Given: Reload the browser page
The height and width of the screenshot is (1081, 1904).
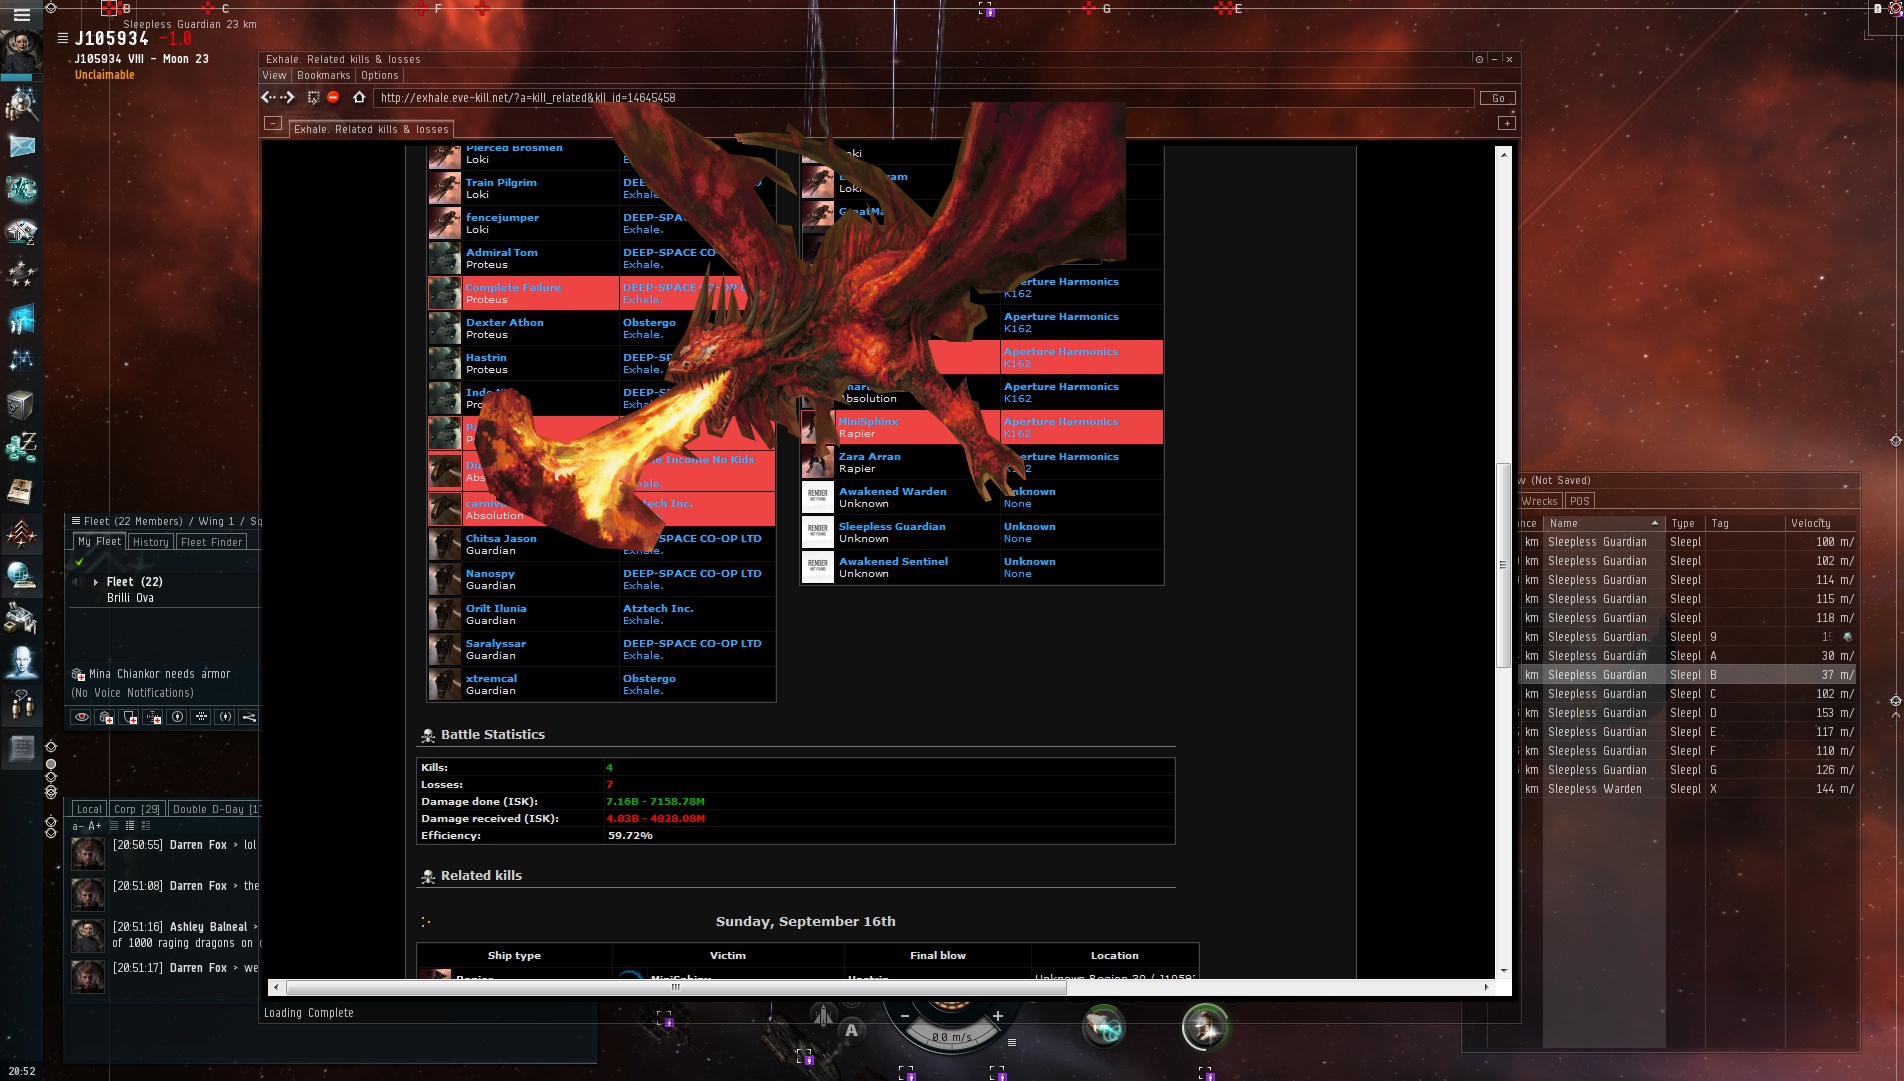Looking at the screenshot, I should pos(313,97).
